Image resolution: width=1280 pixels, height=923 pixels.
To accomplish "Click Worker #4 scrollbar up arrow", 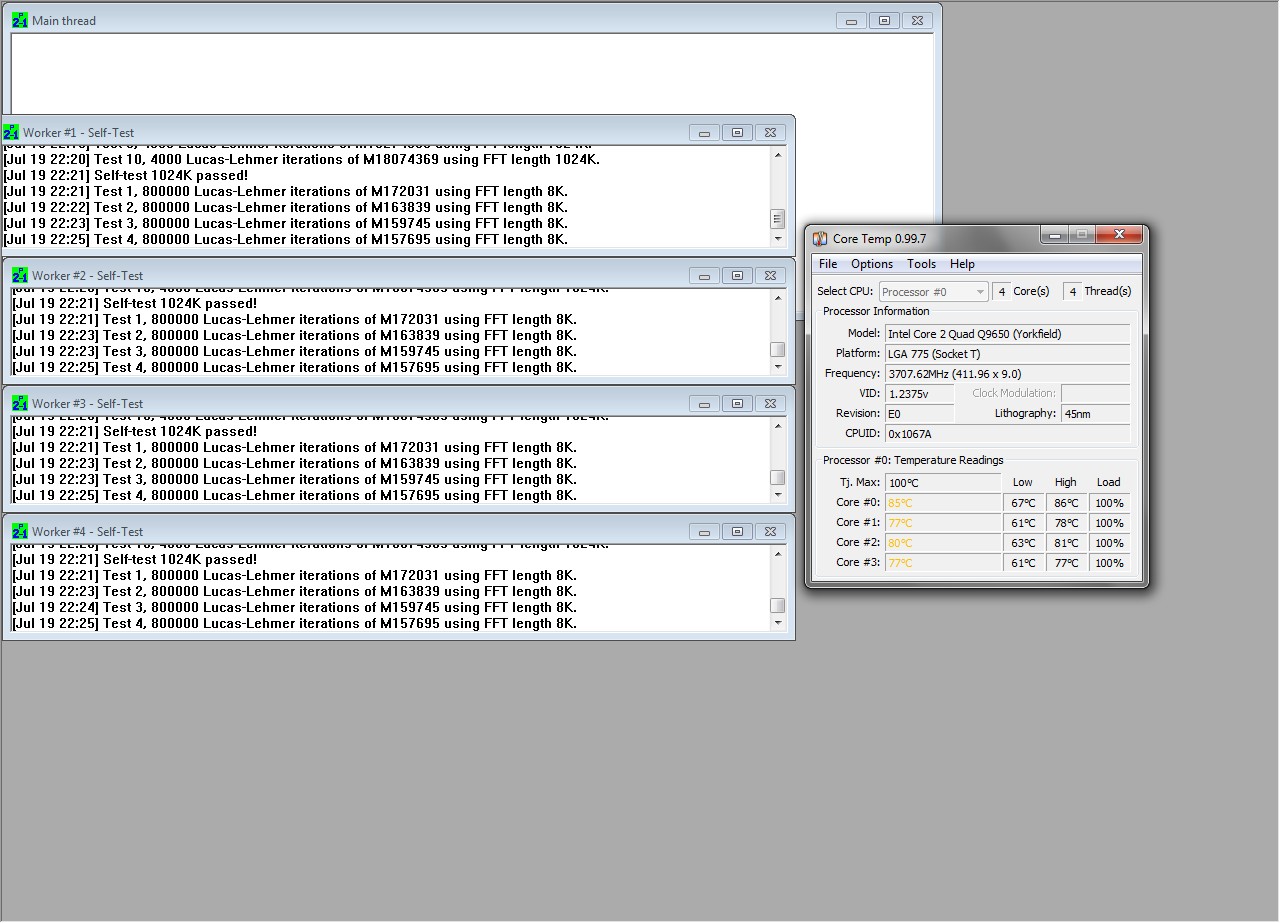I will click(x=778, y=554).
